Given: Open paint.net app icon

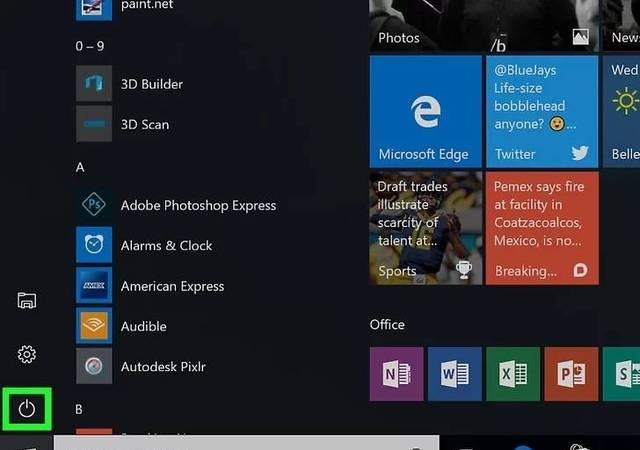Looking at the screenshot, I should (94, 10).
